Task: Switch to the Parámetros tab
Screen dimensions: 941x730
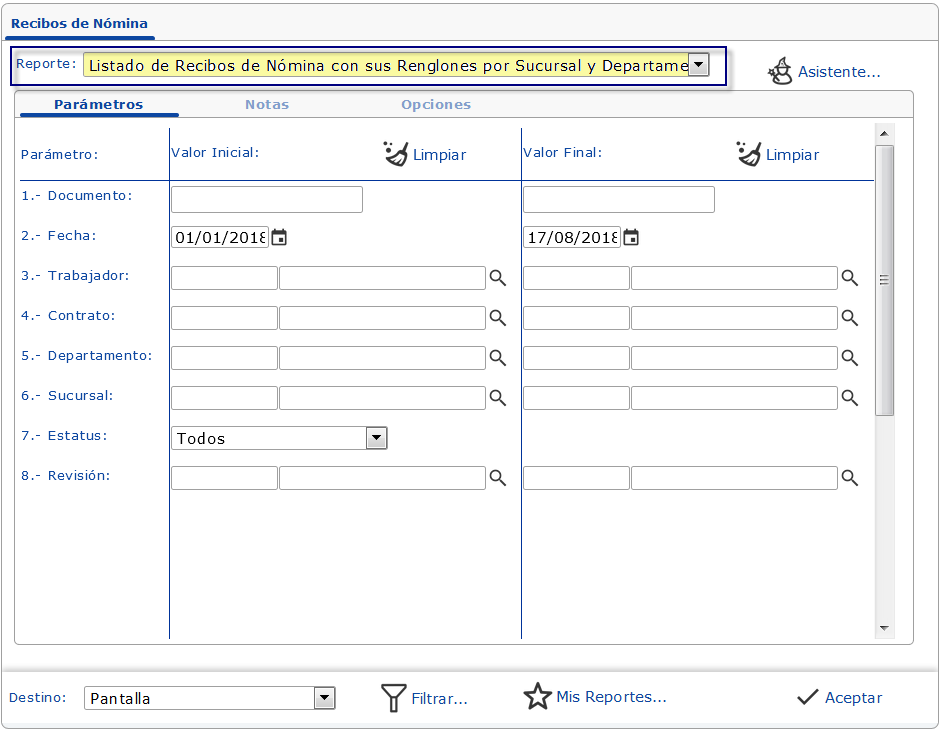Action: tap(99, 104)
